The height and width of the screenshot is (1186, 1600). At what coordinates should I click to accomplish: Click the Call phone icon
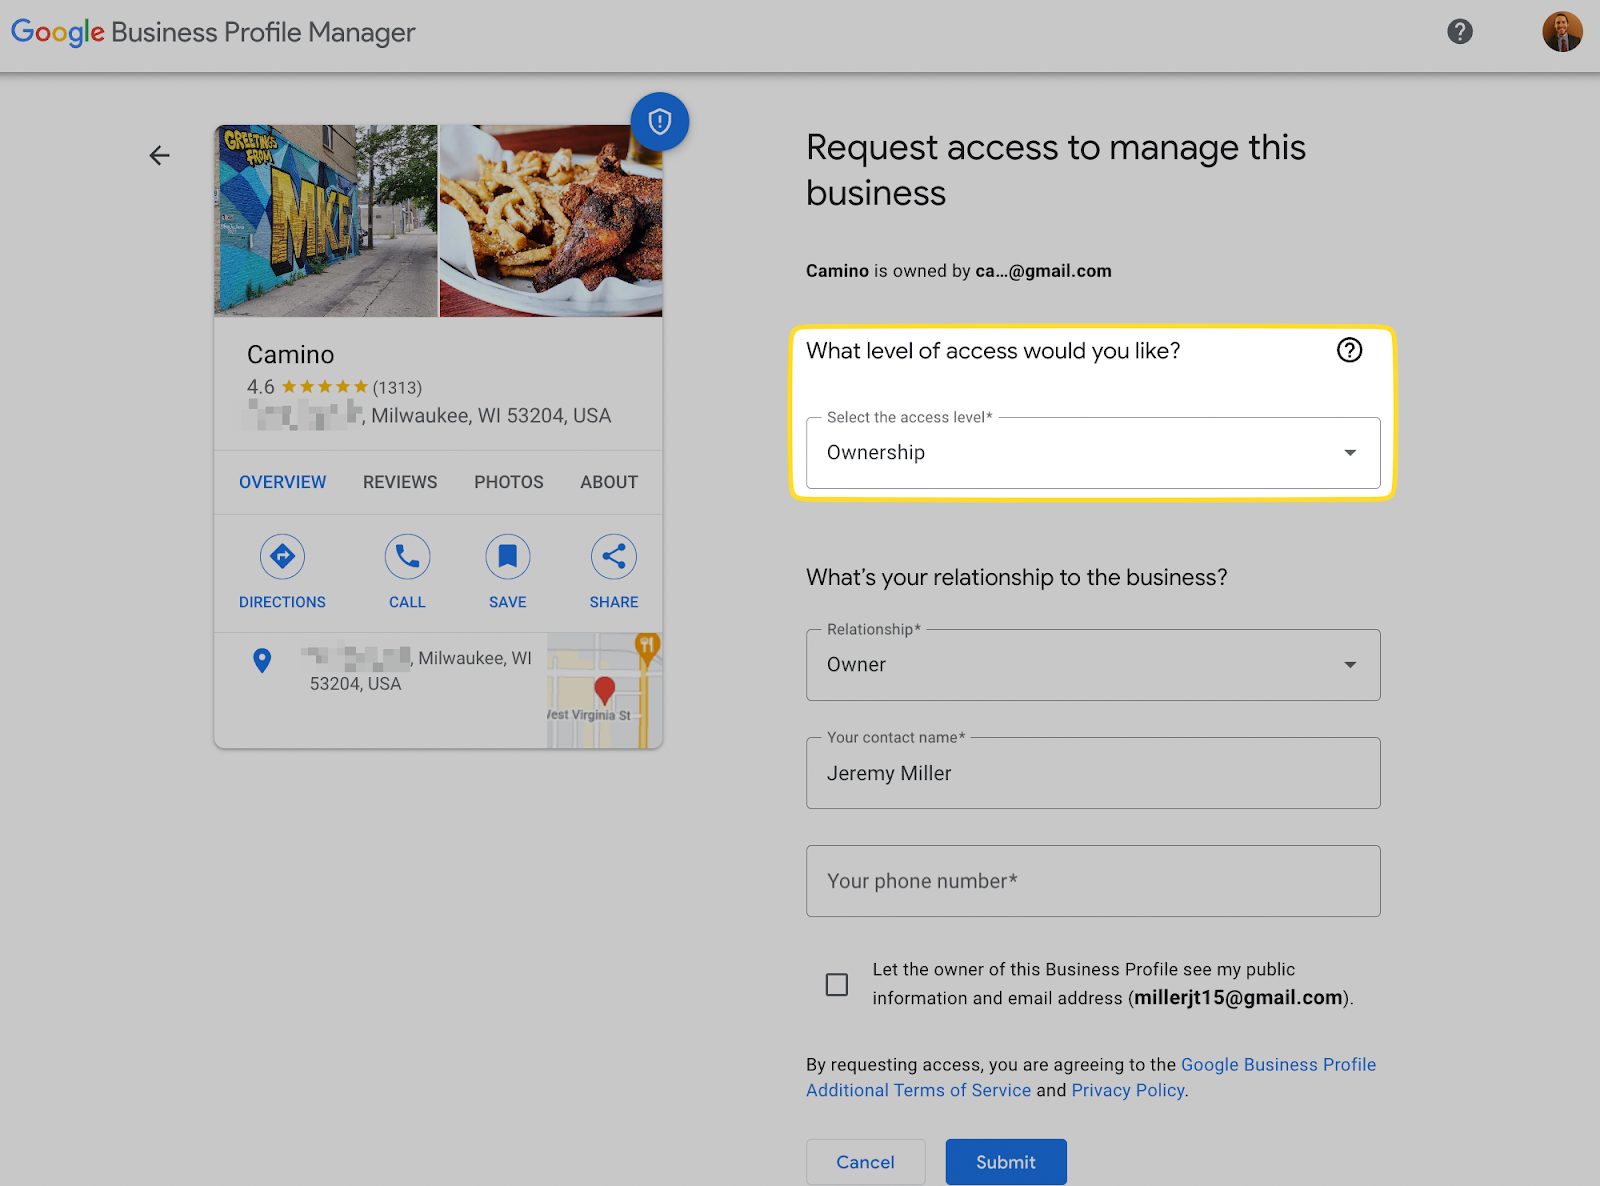(407, 556)
